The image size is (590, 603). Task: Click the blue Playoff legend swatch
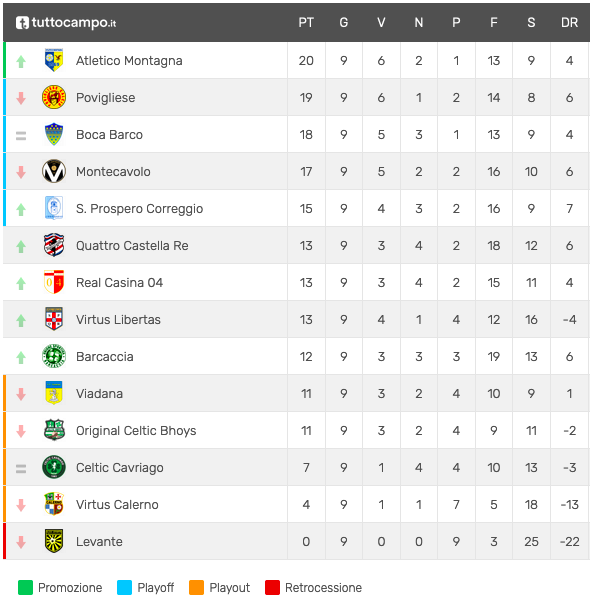pyautogui.click(x=124, y=587)
